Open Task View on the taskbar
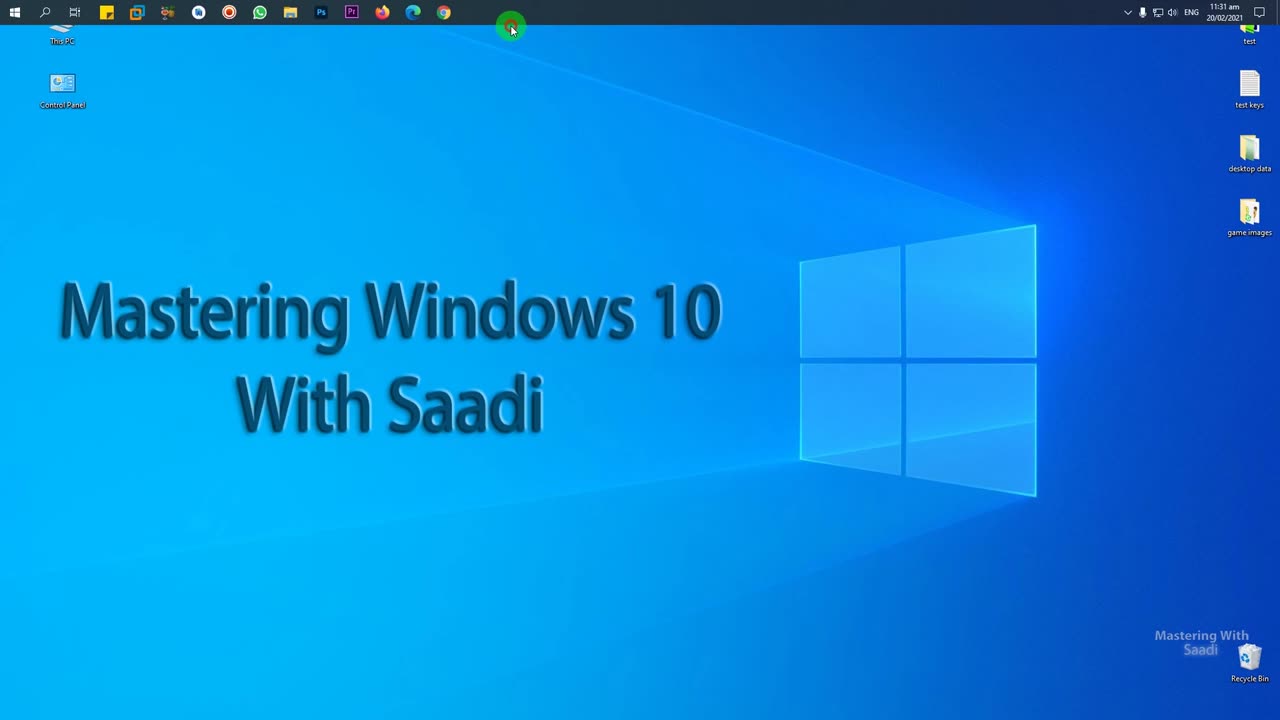The height and width of the screenshot is (720, 1280). click(x=75, y=12)
